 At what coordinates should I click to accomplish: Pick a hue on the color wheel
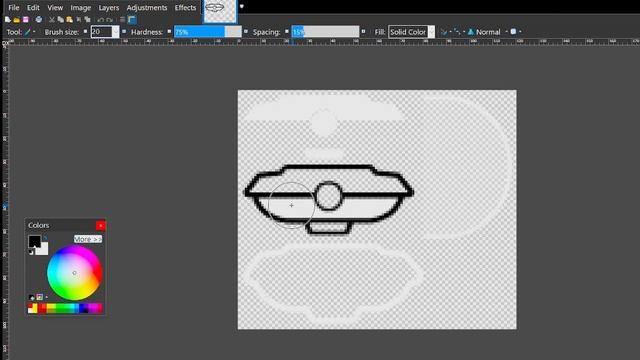click(74, 273)
